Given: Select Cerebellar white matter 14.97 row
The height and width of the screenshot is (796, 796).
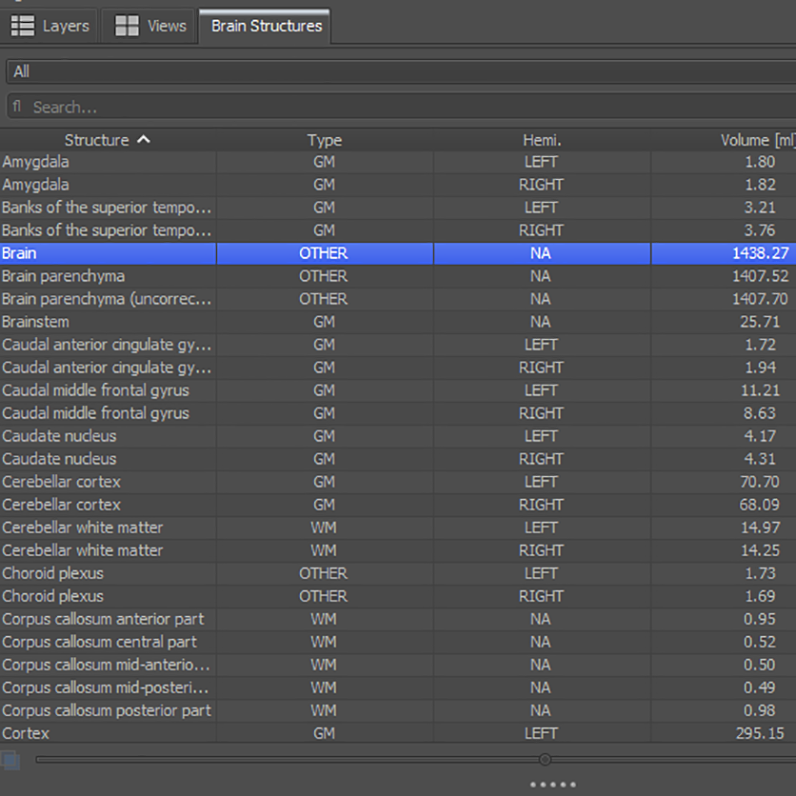Looking at the screenshot, I should 398,527.
